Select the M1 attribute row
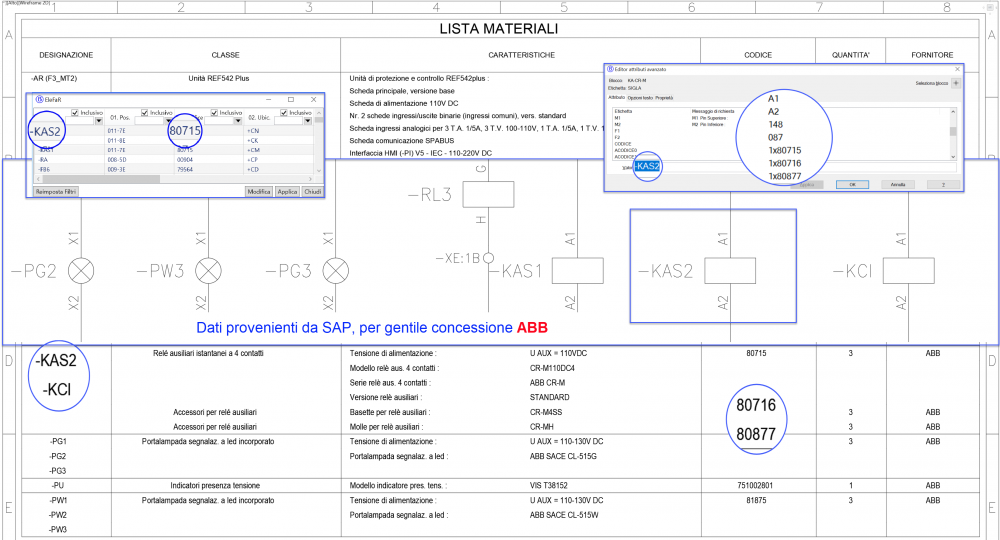The height and width of the screenshot is (540, 1000). point(617,118)
